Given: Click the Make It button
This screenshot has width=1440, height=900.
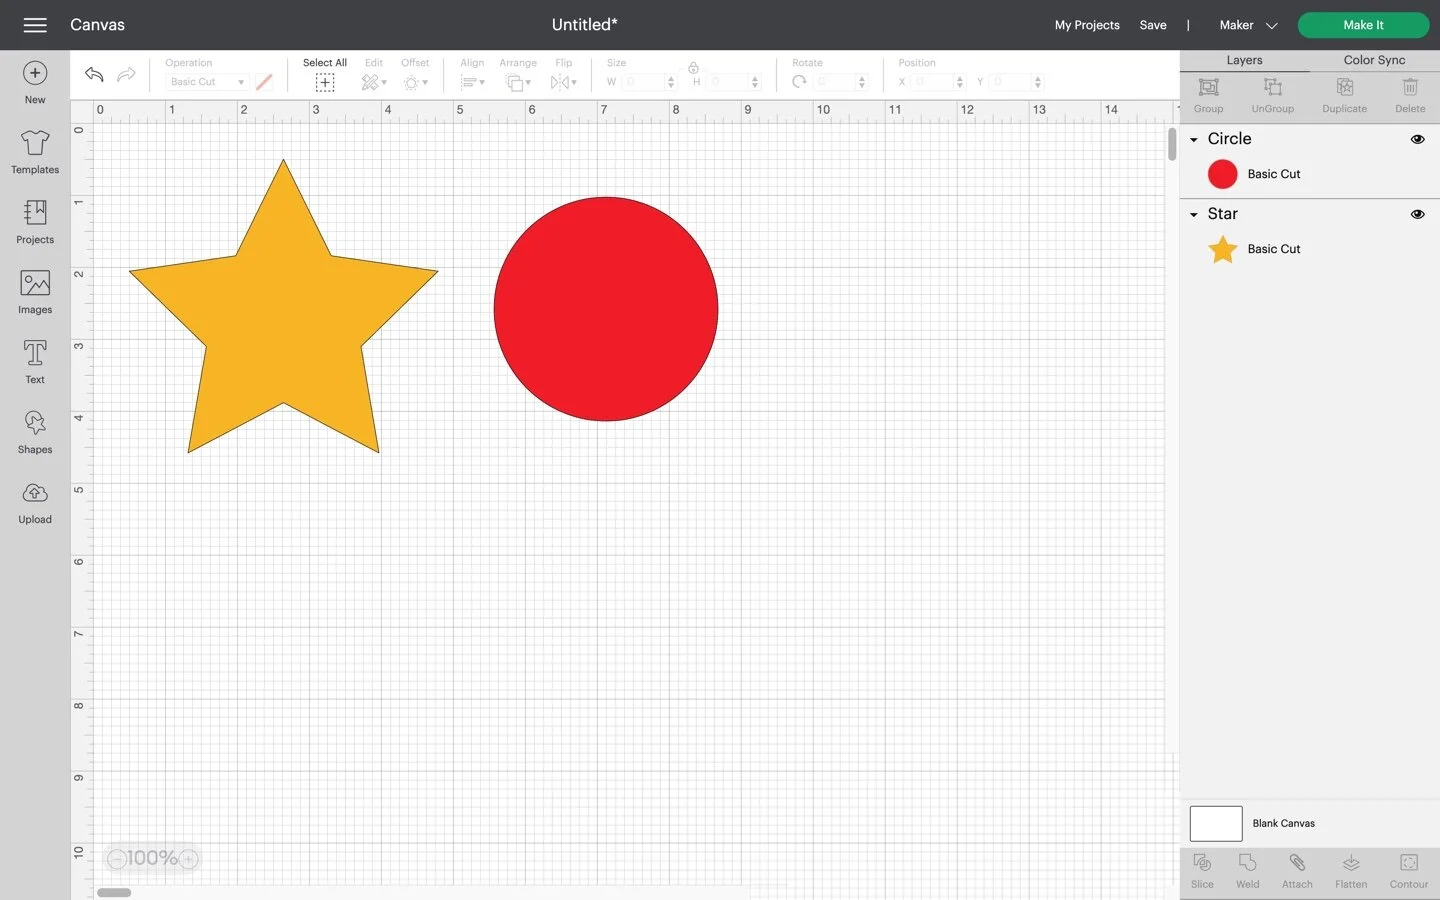Looking at the screenshot, I should (x=1363, y=25).
